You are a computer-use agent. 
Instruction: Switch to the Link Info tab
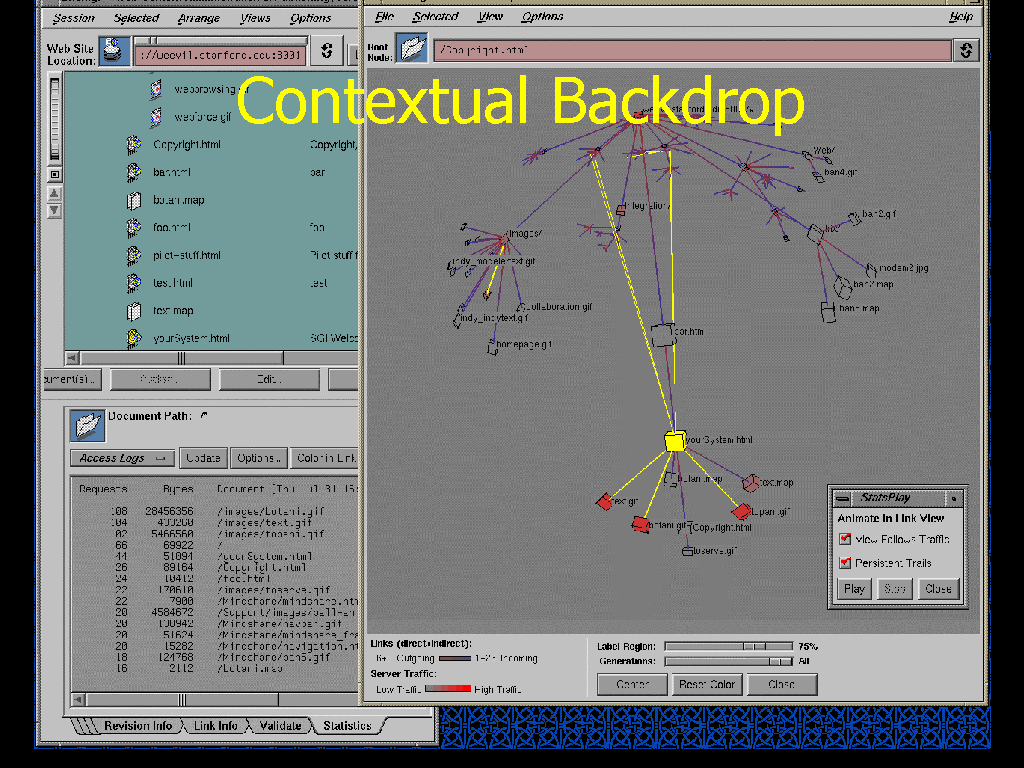pos(215,726)
